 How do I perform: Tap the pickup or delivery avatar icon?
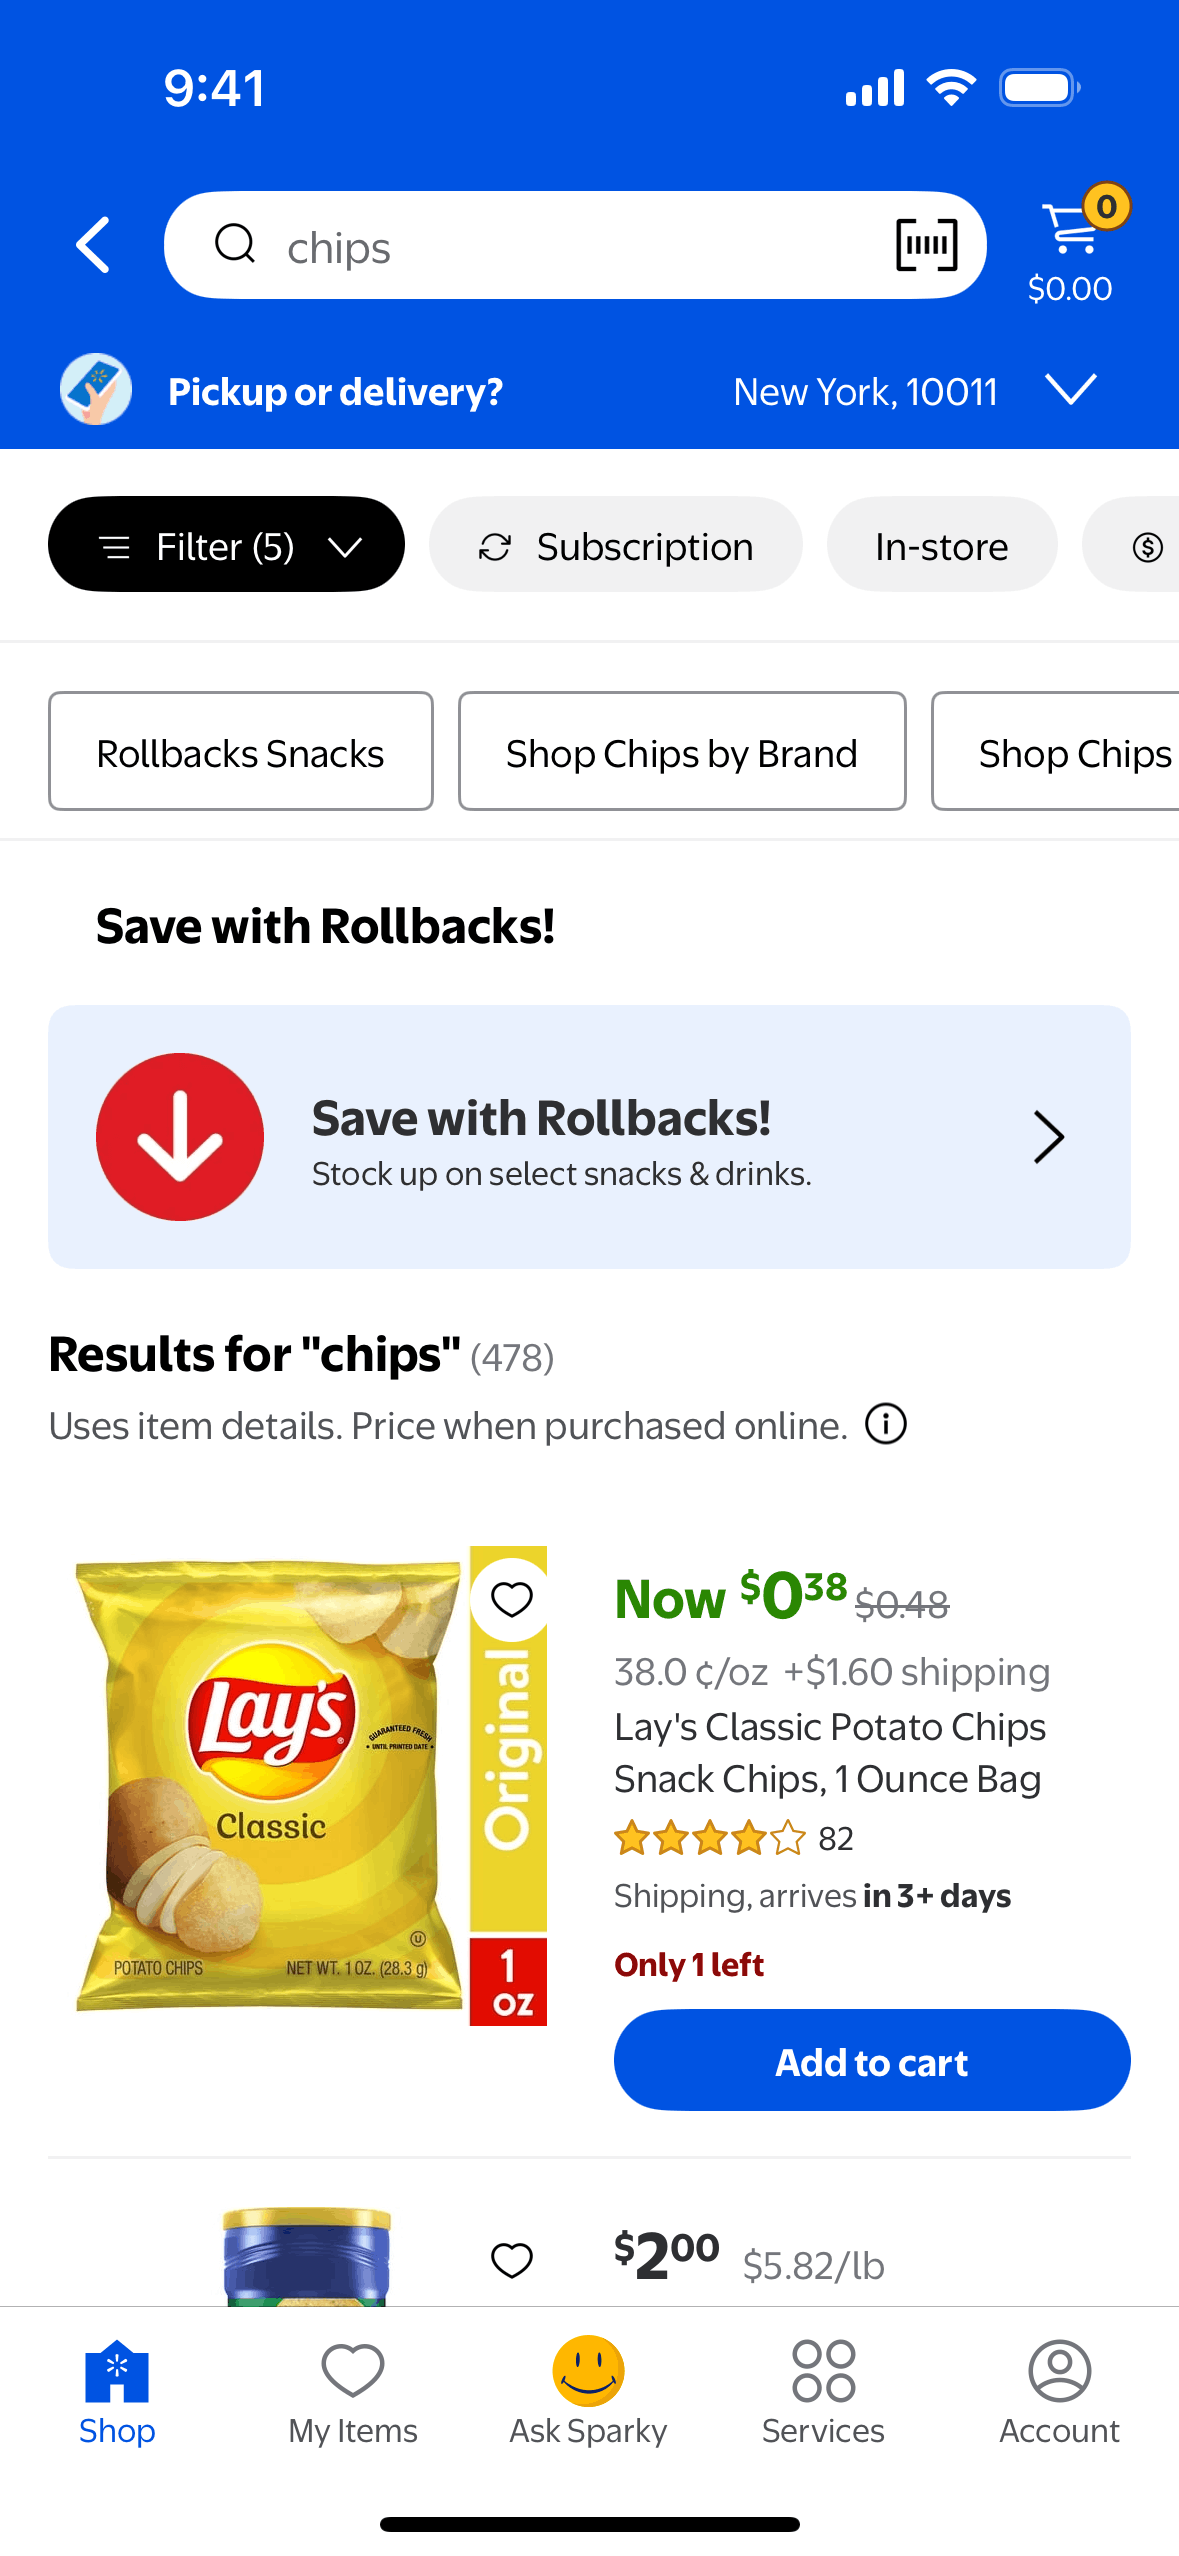(96, 390)
